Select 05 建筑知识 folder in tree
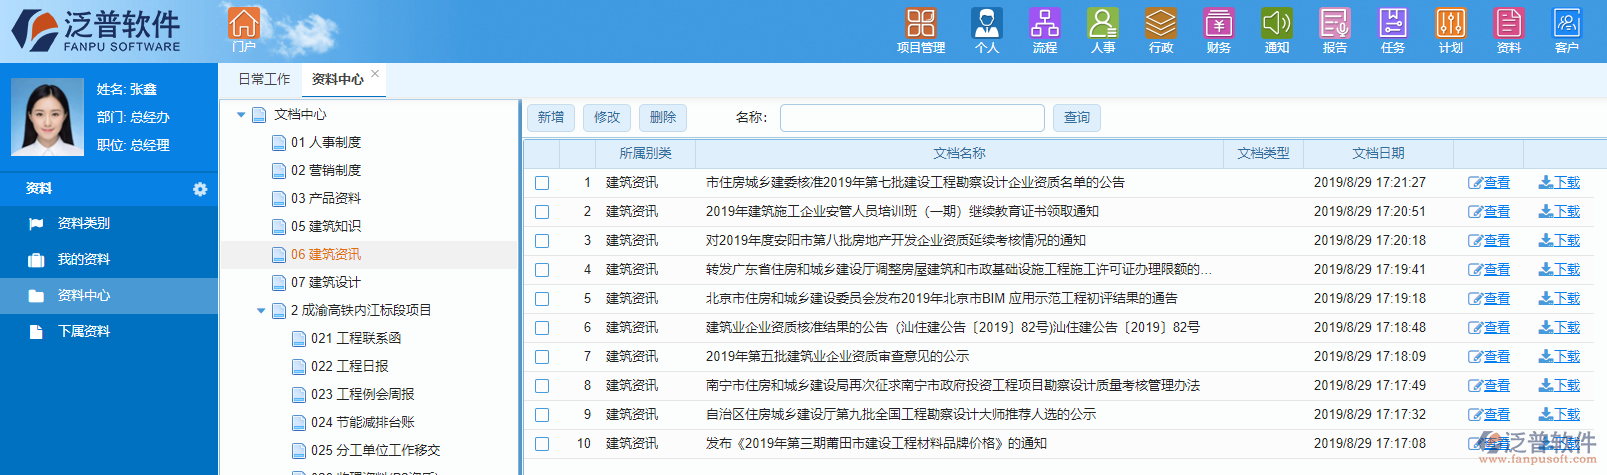 pos(325,227)
